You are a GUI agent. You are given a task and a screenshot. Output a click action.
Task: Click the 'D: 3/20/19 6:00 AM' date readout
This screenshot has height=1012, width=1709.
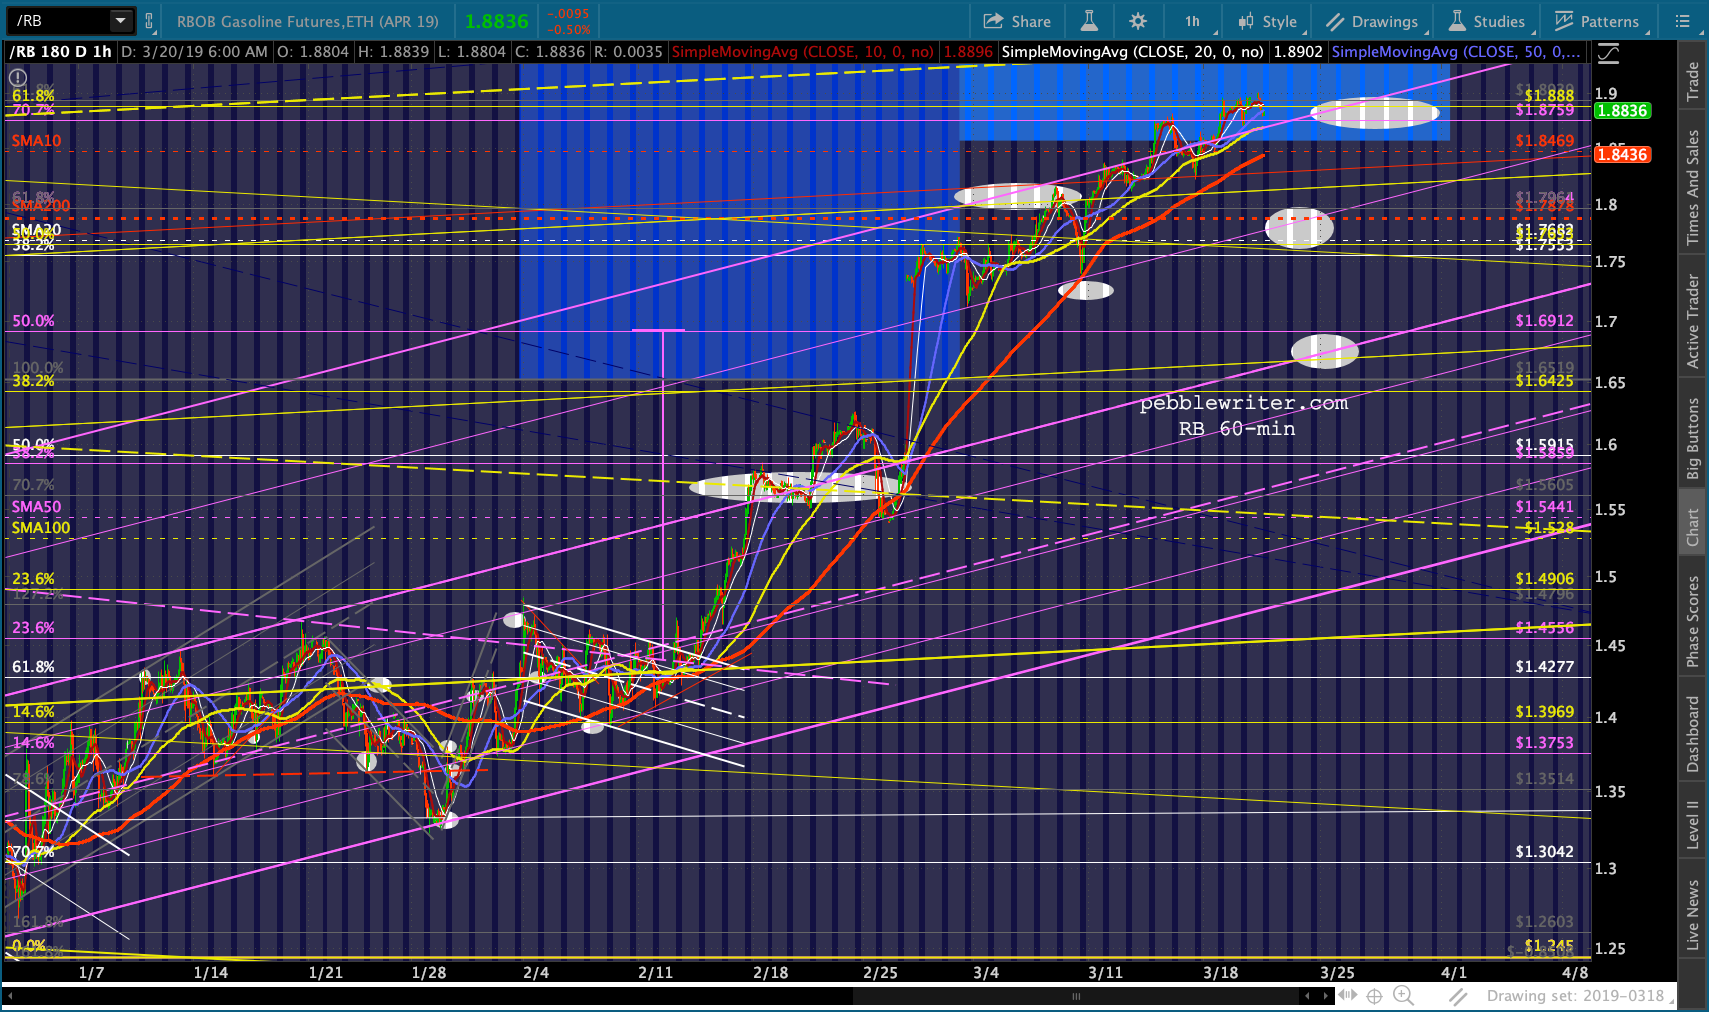pyautogui.click(x=195, y=52)
